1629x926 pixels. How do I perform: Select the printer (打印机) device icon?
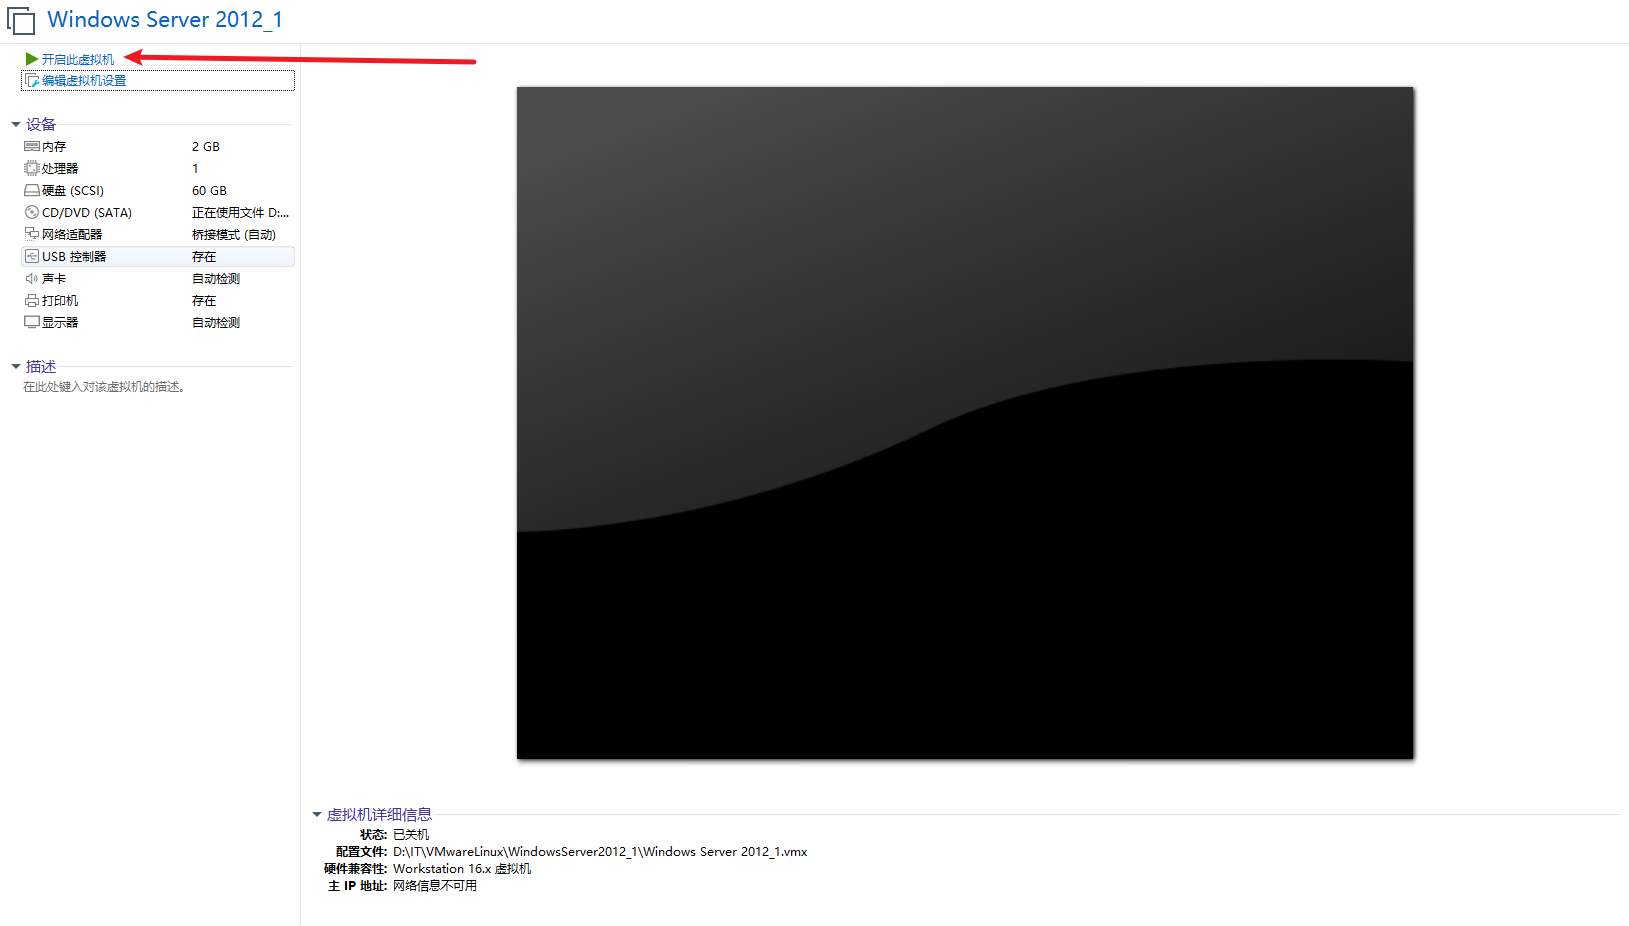click(31, 300)
